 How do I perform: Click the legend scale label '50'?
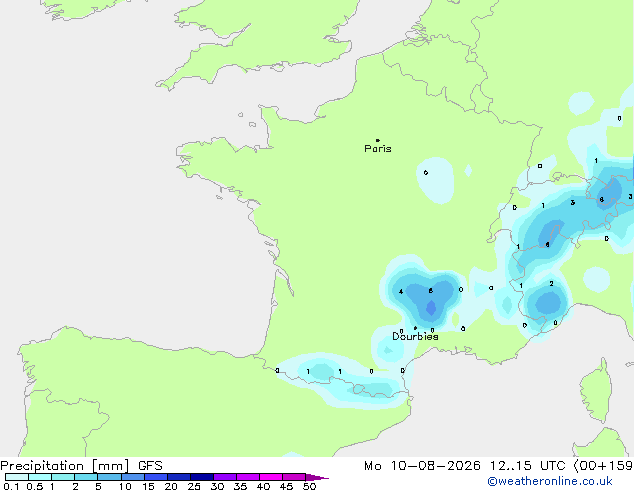point(309,486)
